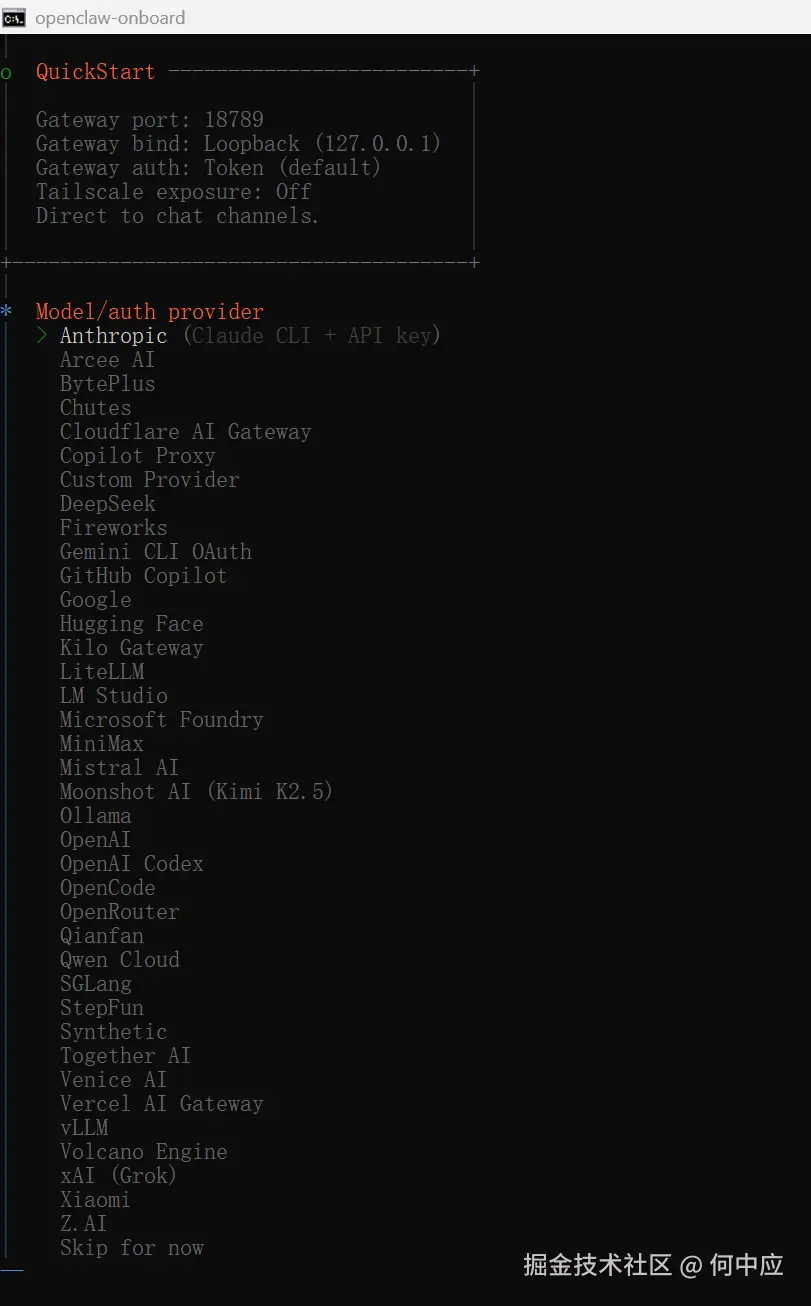This screenshot has width=811, height=1306.
Task: Select GitHub Copilot provider
Action: (x=143, y=576)
